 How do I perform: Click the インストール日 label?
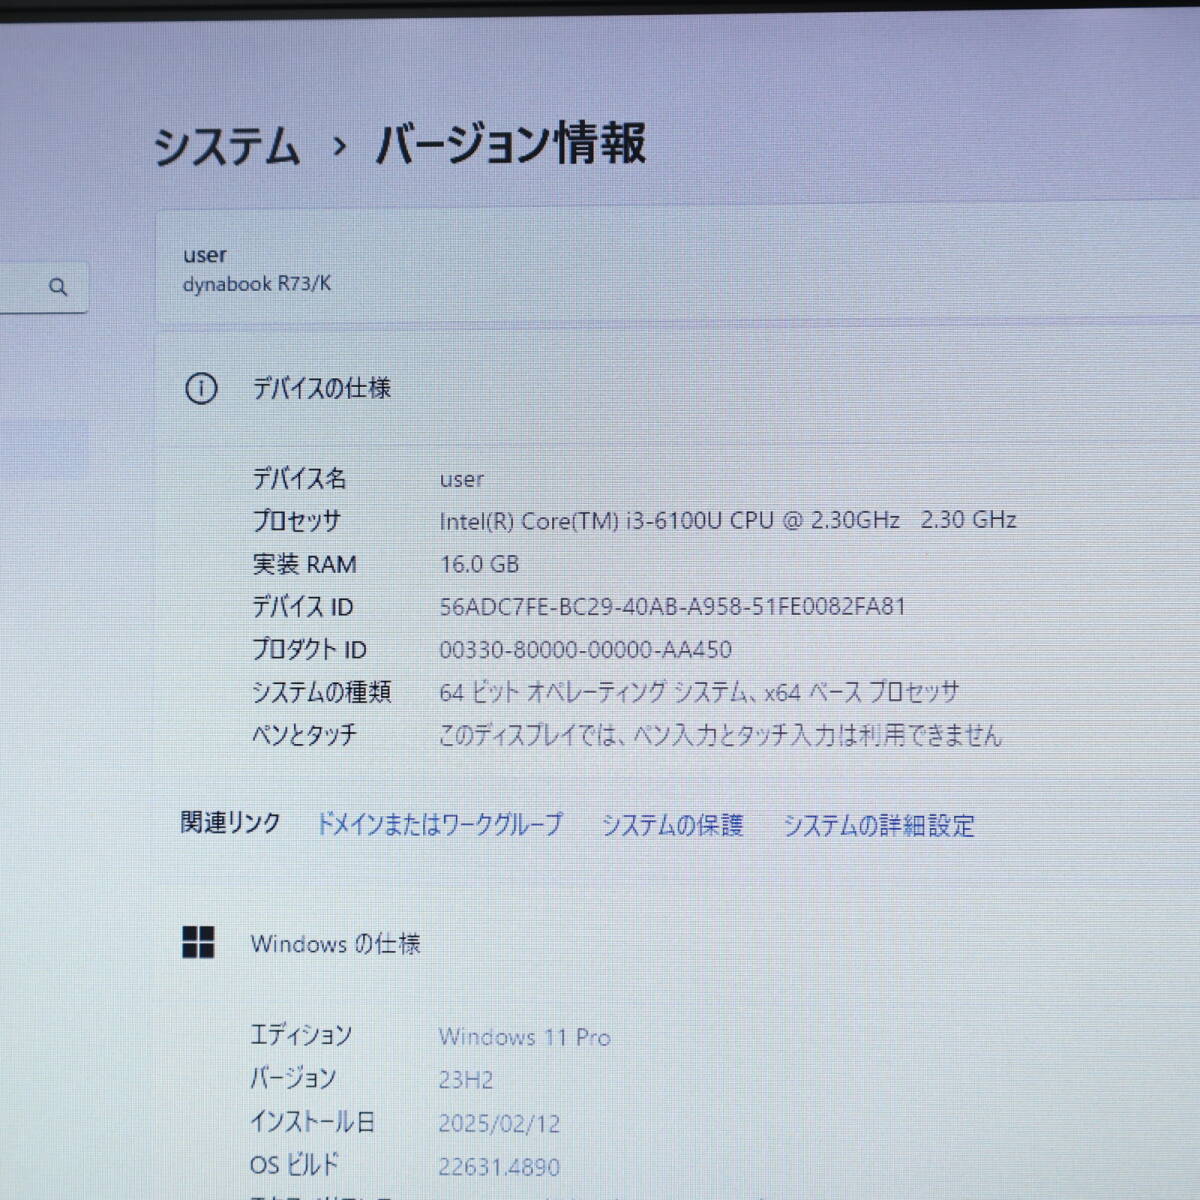tap(313, 1121)
